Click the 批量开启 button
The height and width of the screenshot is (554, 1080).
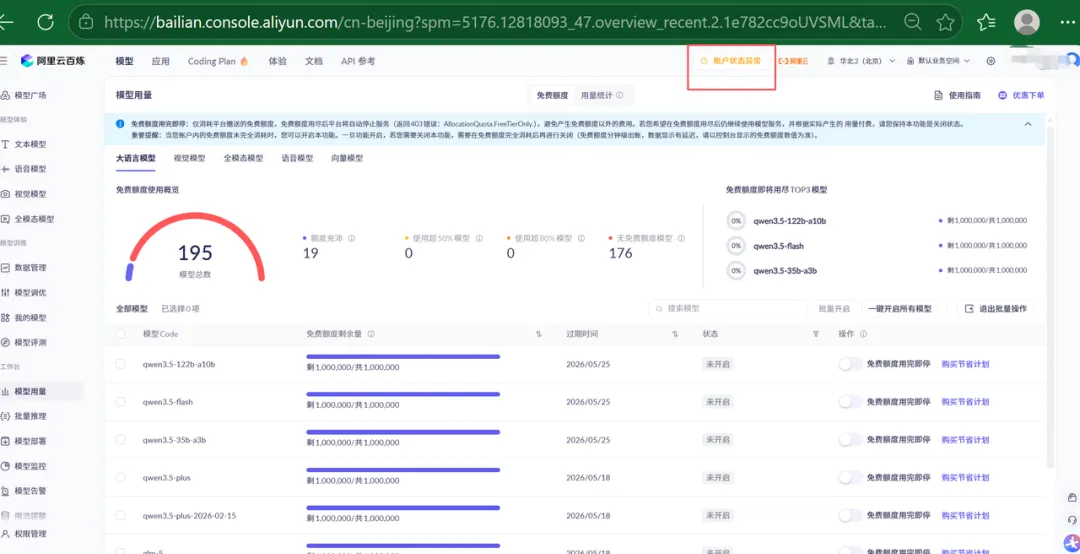click(x=834, y=309)
